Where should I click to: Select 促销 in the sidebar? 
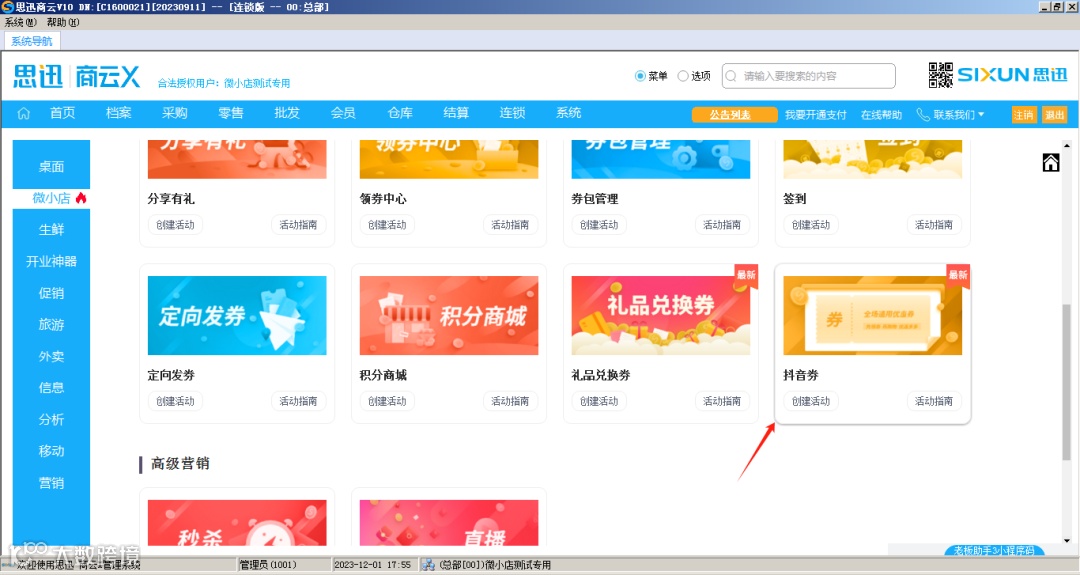click(x=51, y=293)
